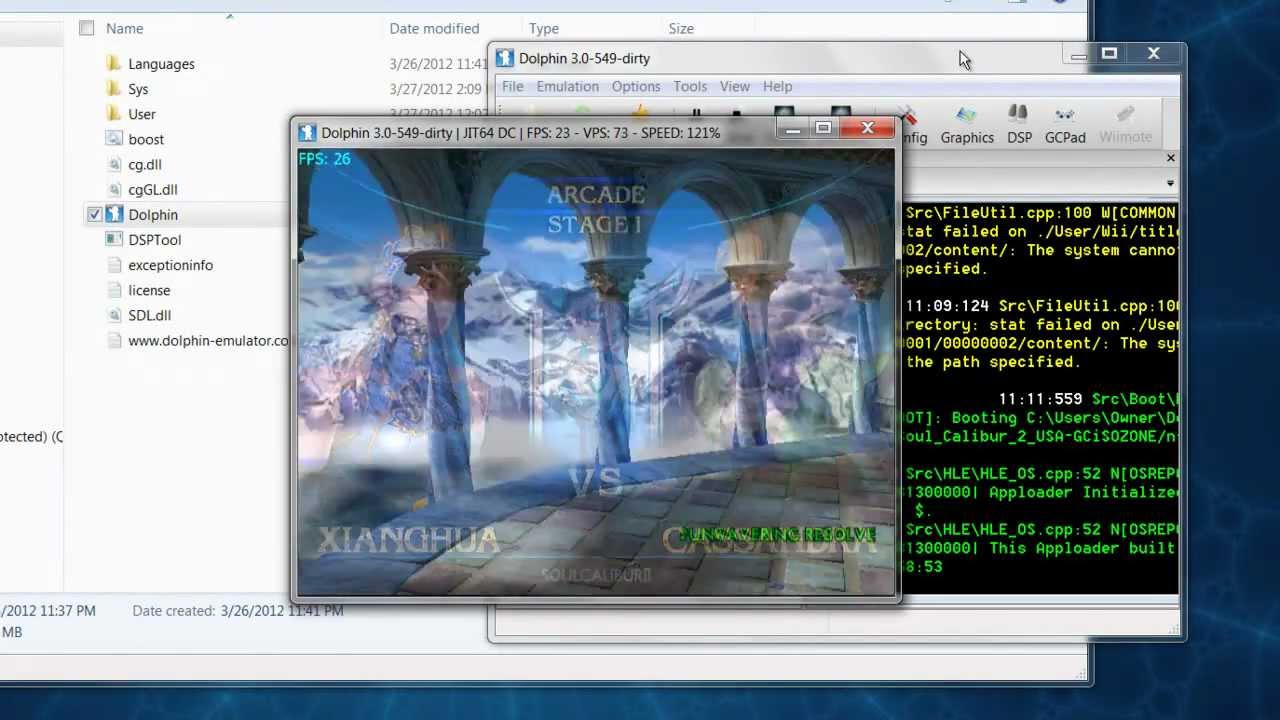Click the exceptioninfo file name

coord(170,265)
